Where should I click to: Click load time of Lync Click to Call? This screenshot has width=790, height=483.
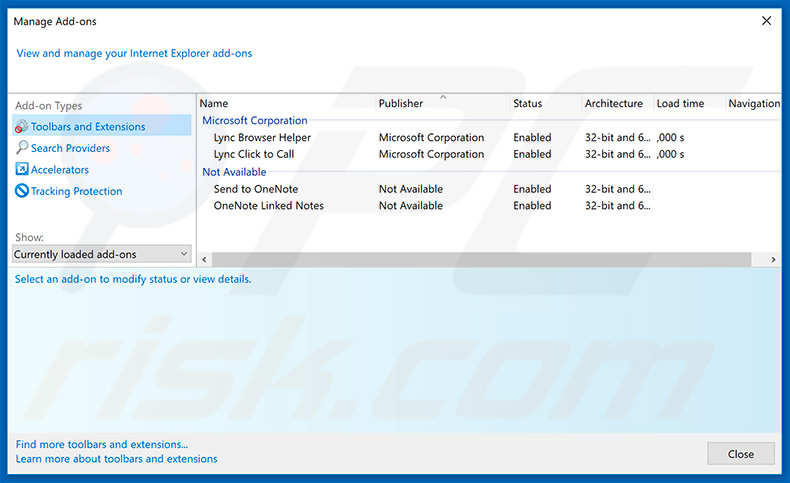click(x=670, y=154)
